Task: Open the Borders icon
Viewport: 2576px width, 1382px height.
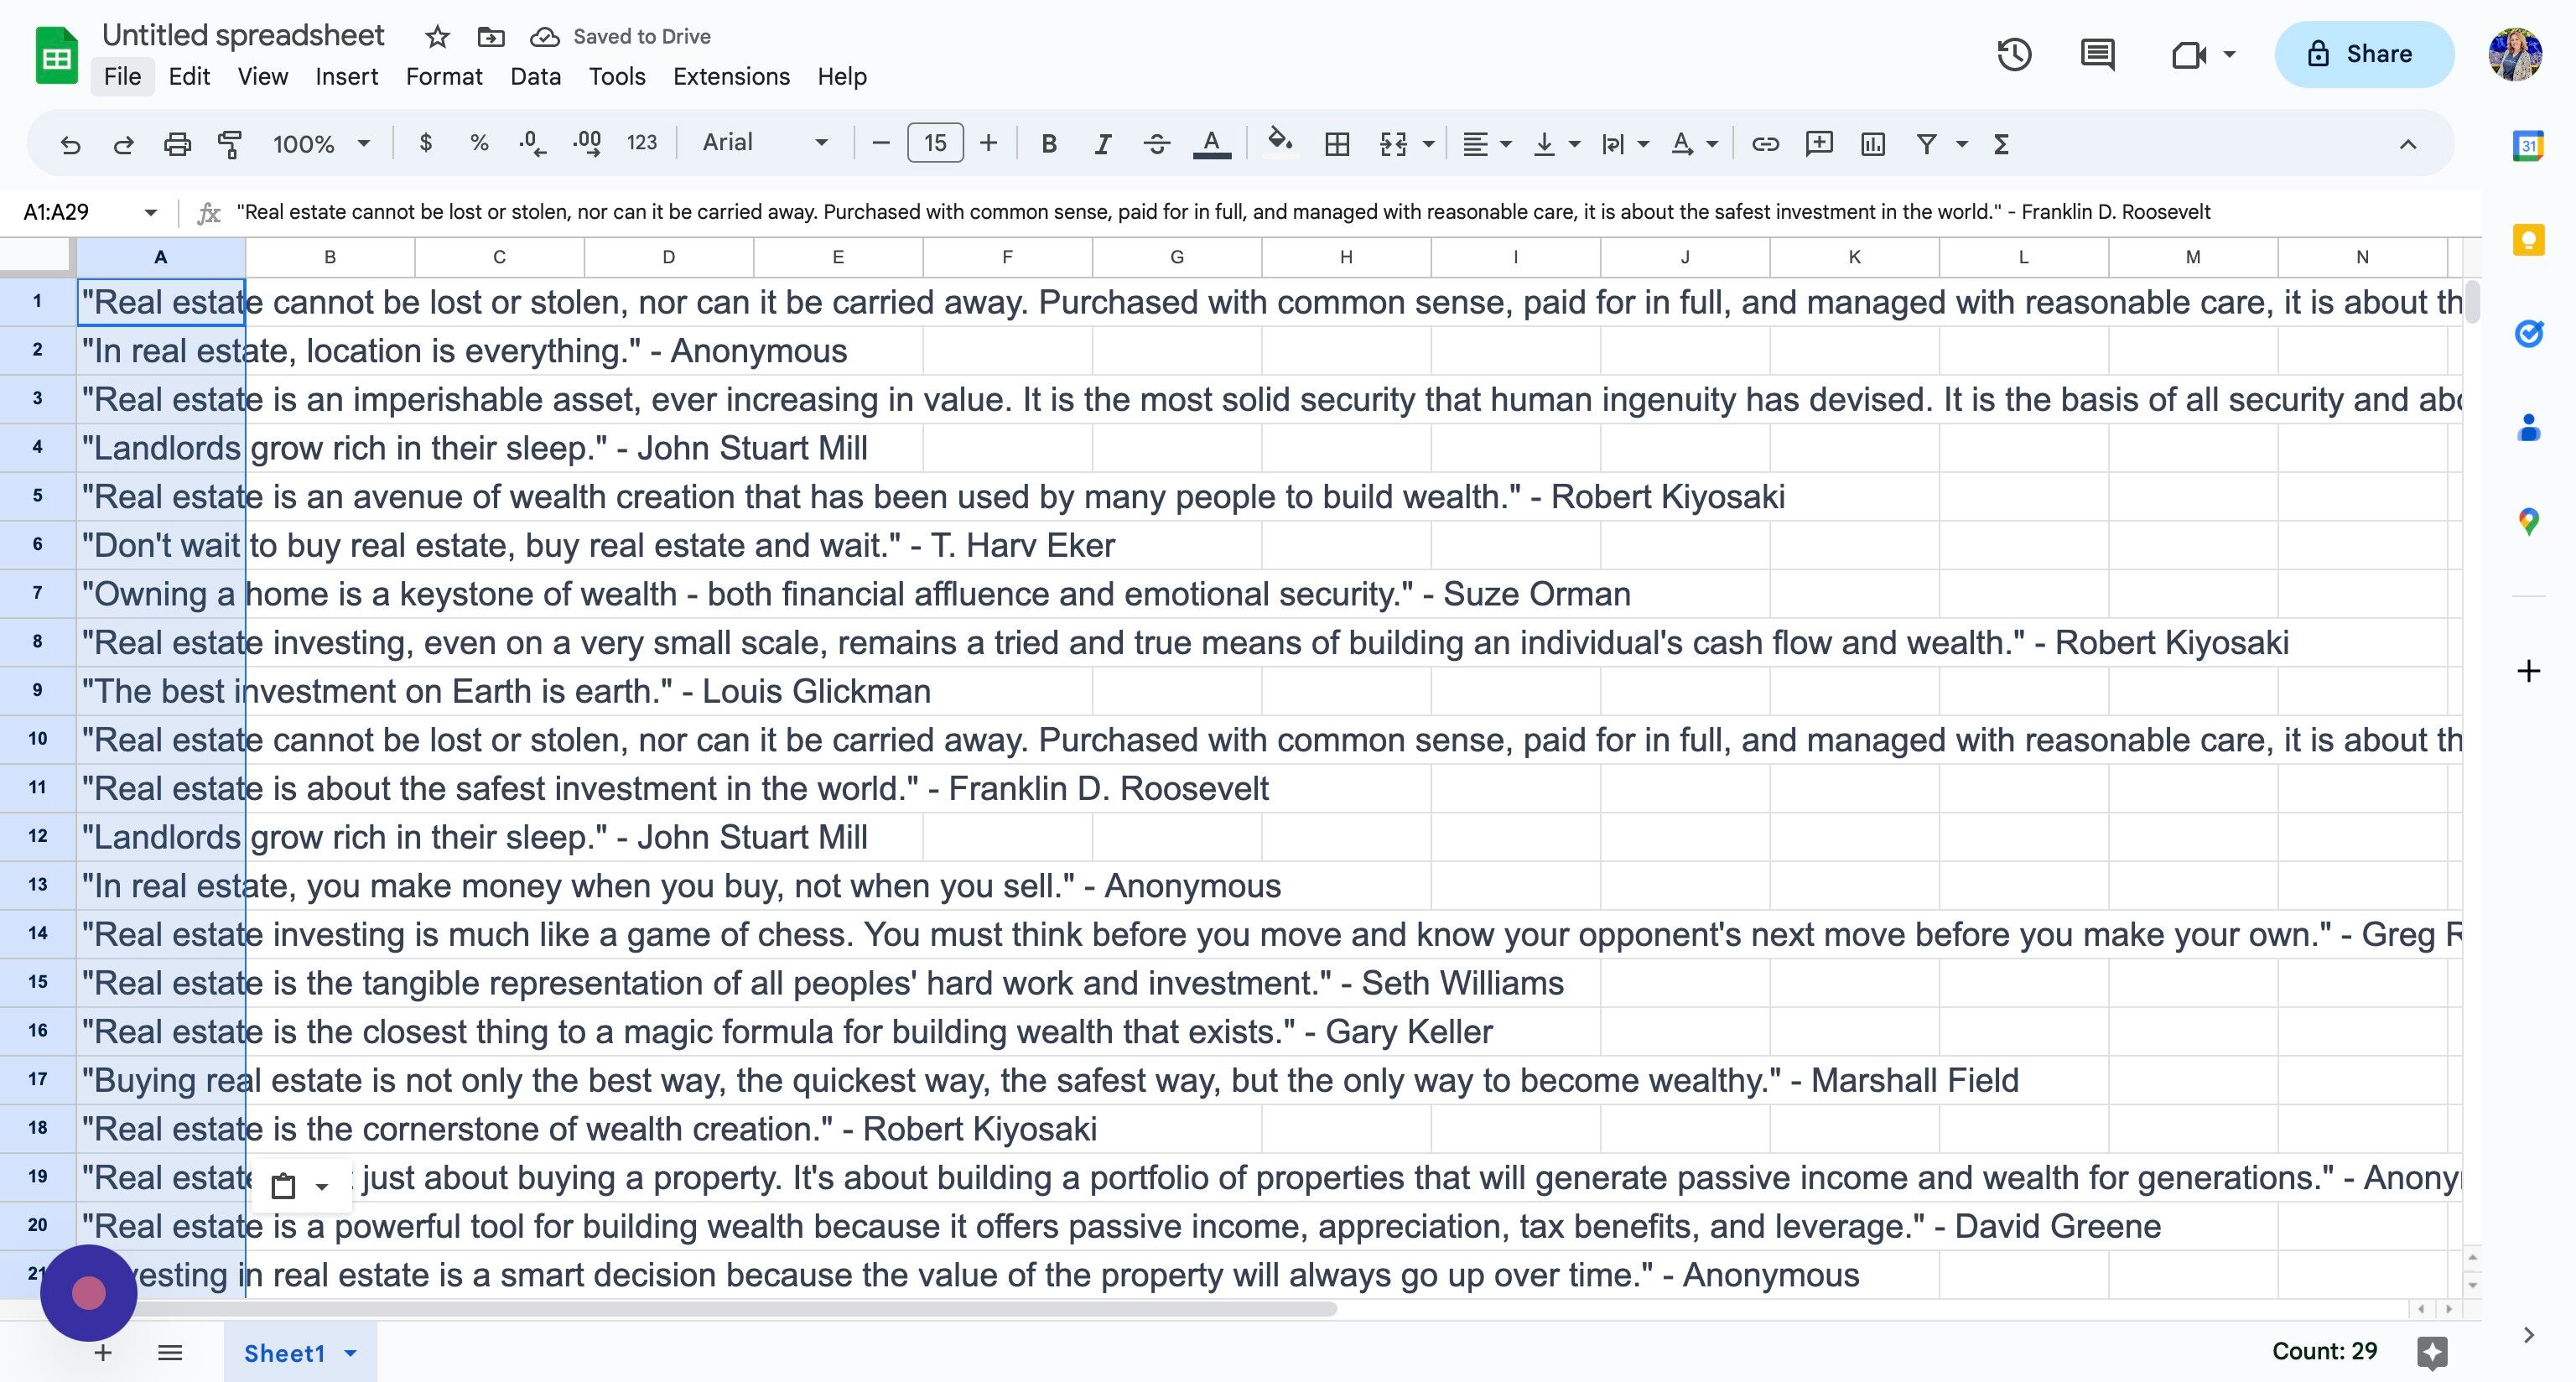Action: tap(1337, 144)
